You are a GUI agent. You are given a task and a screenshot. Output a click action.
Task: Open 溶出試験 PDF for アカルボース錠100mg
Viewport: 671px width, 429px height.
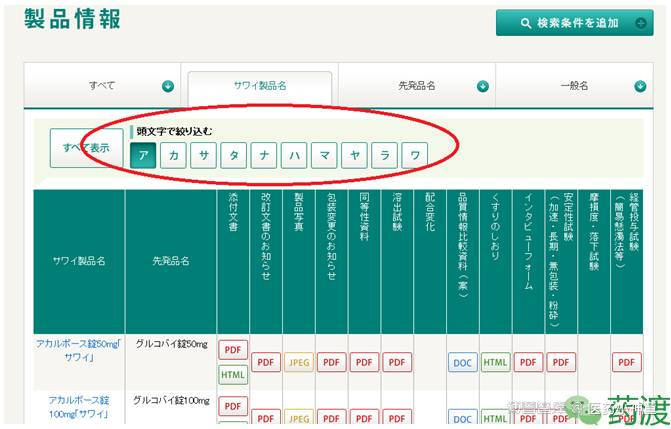(397, 417)
